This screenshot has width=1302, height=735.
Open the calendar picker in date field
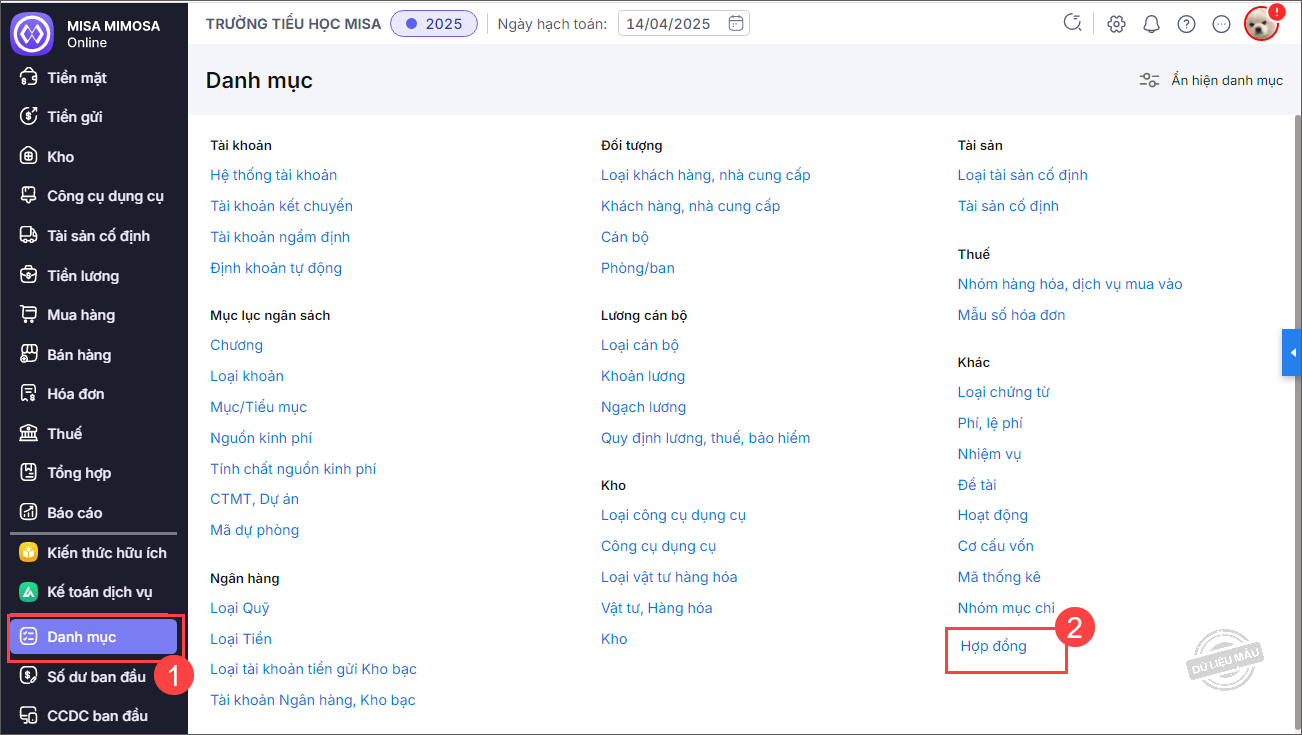click(736, 23)
